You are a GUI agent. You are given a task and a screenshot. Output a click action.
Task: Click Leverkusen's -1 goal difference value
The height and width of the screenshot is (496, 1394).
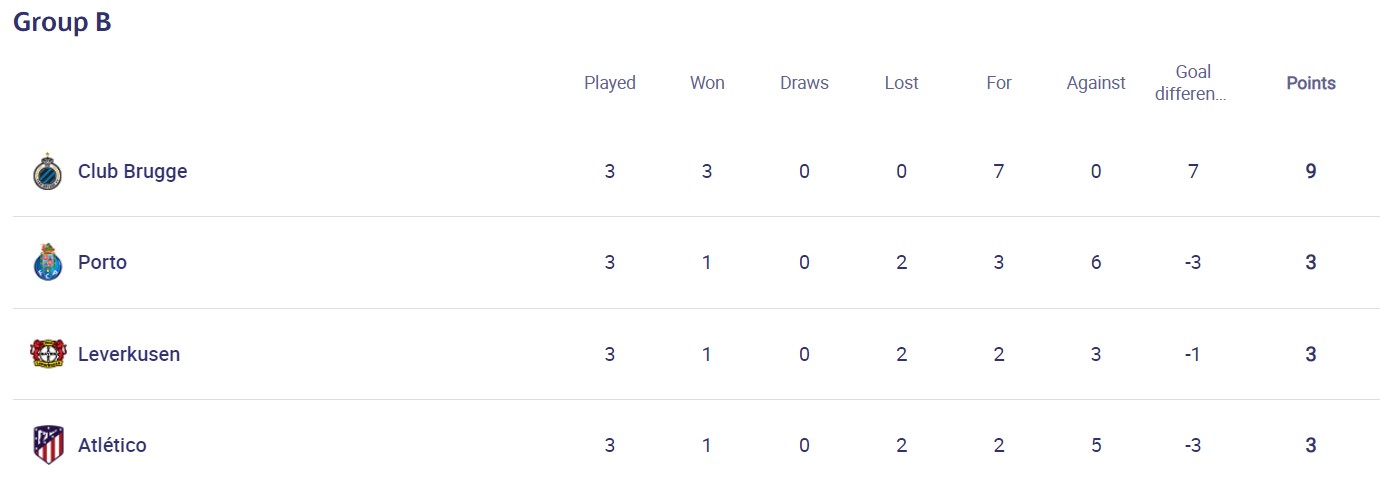point(1193,354)
